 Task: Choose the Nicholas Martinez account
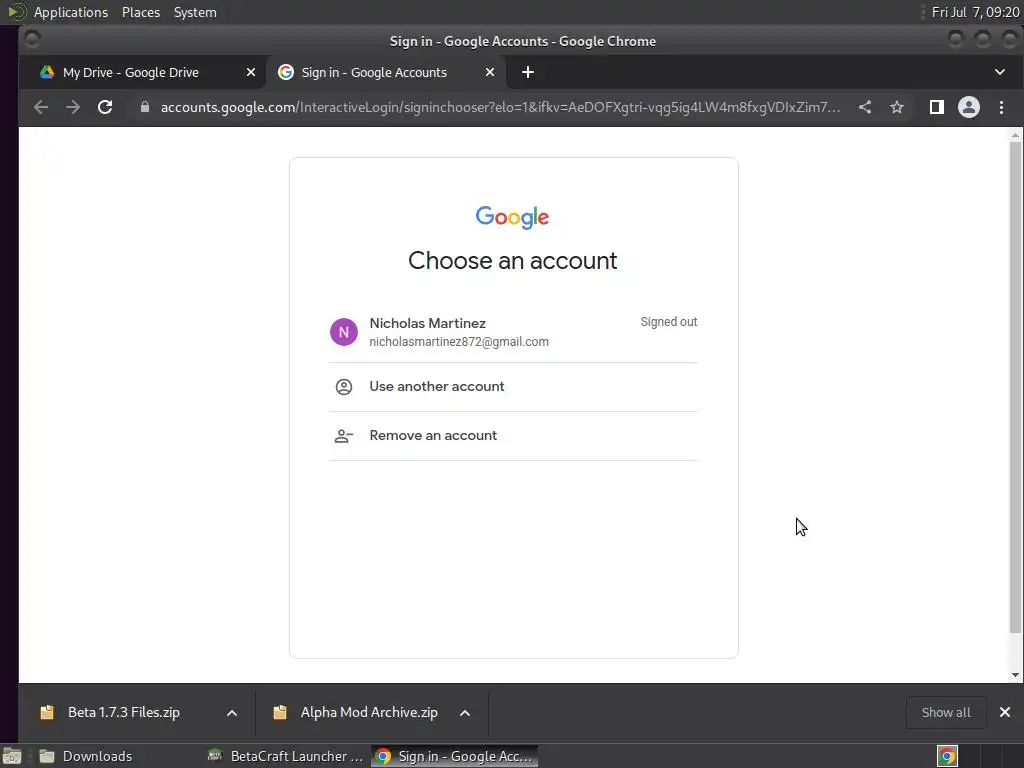point(513,332)
